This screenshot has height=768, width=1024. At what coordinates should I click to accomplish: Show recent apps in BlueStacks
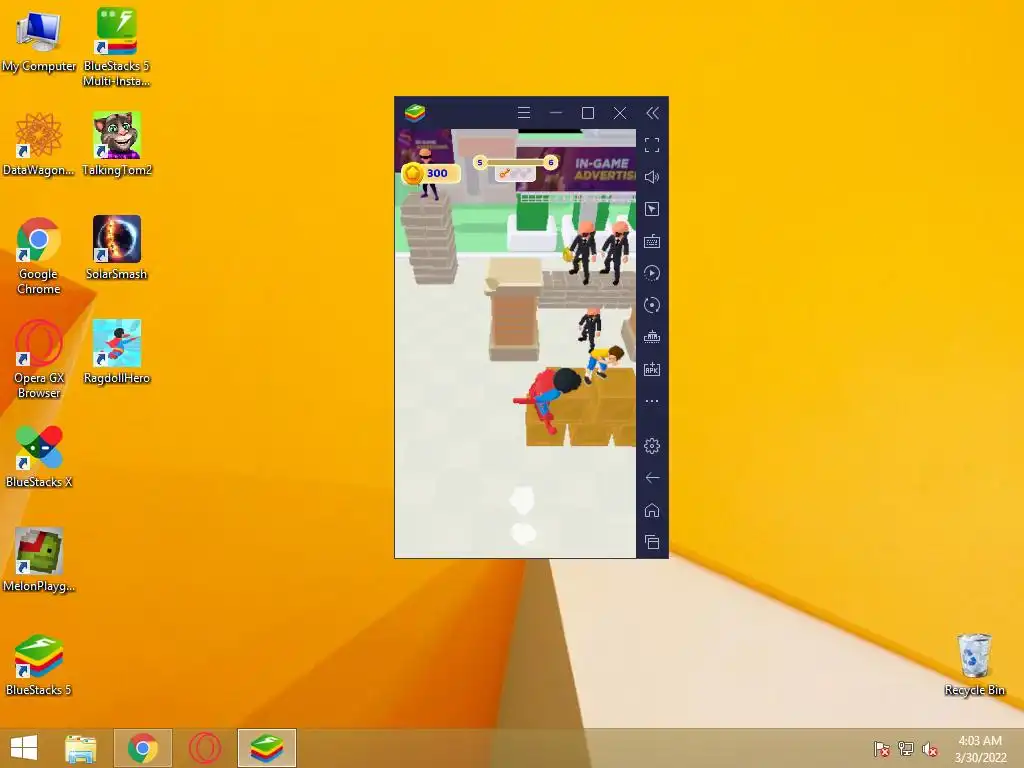[652, 542]
